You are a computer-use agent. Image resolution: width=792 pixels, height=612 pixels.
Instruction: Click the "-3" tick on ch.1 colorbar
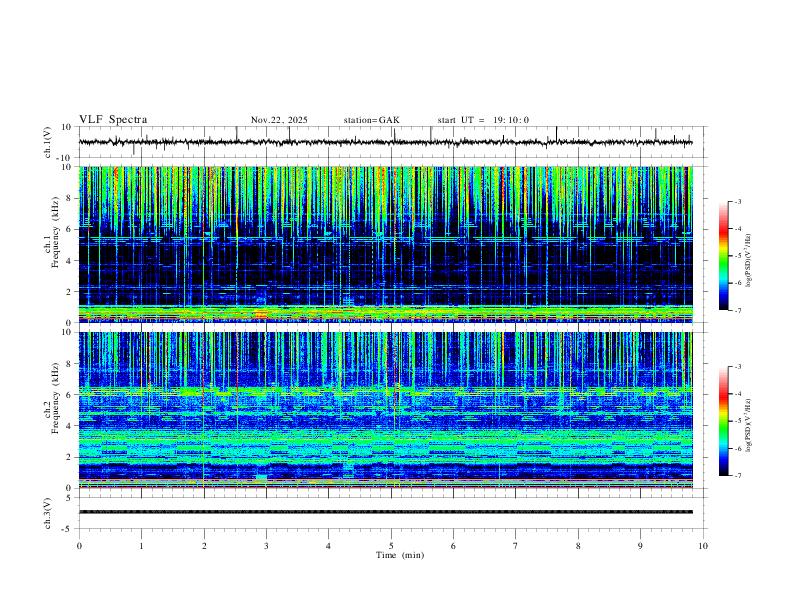pyautogui.click(x=737, y=201)
